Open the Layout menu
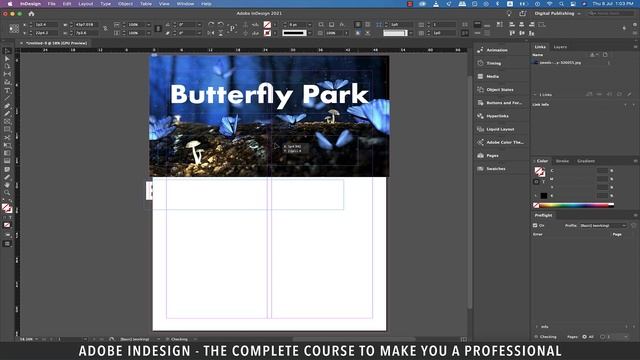 click(86, 4)
